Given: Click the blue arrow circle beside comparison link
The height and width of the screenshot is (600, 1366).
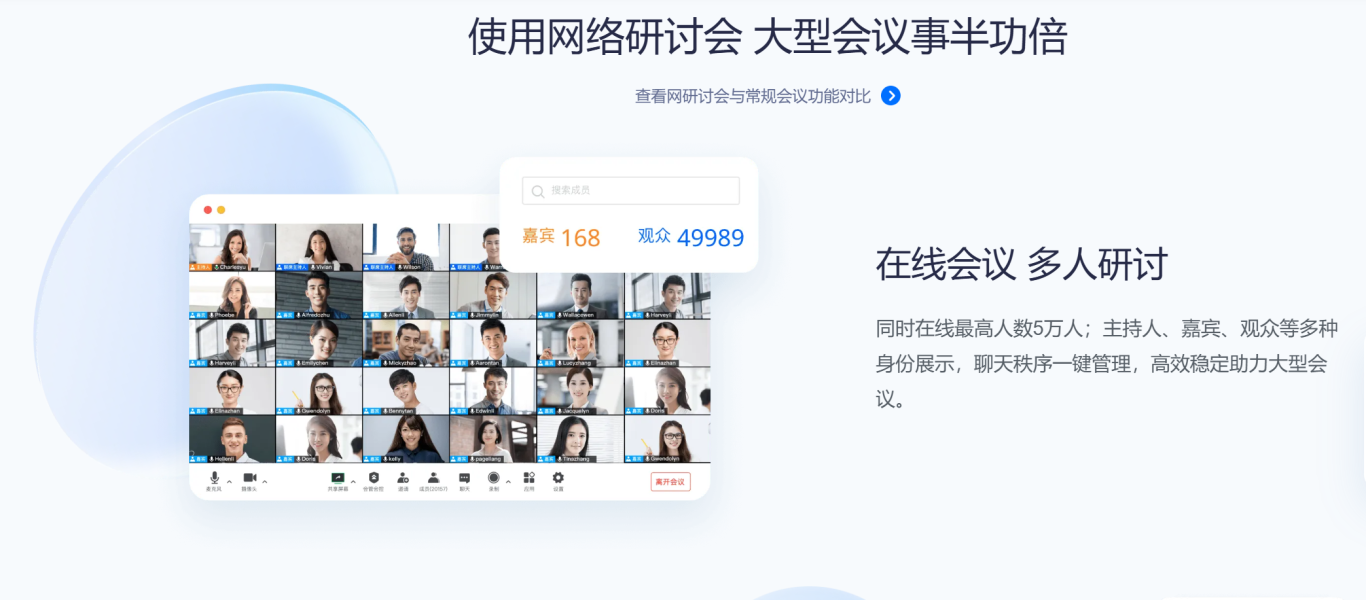Looking at the screenshot, I should [x=891, y=96].
